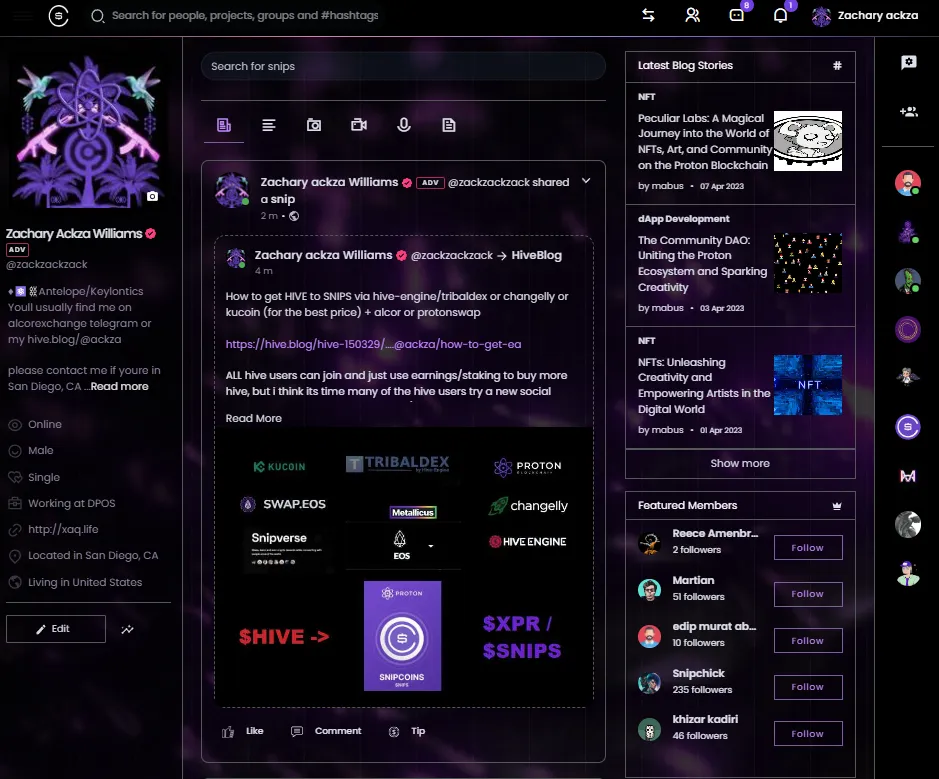Open chat with green alien contact avatar
939x779 pixels.
tap(908, 280)
